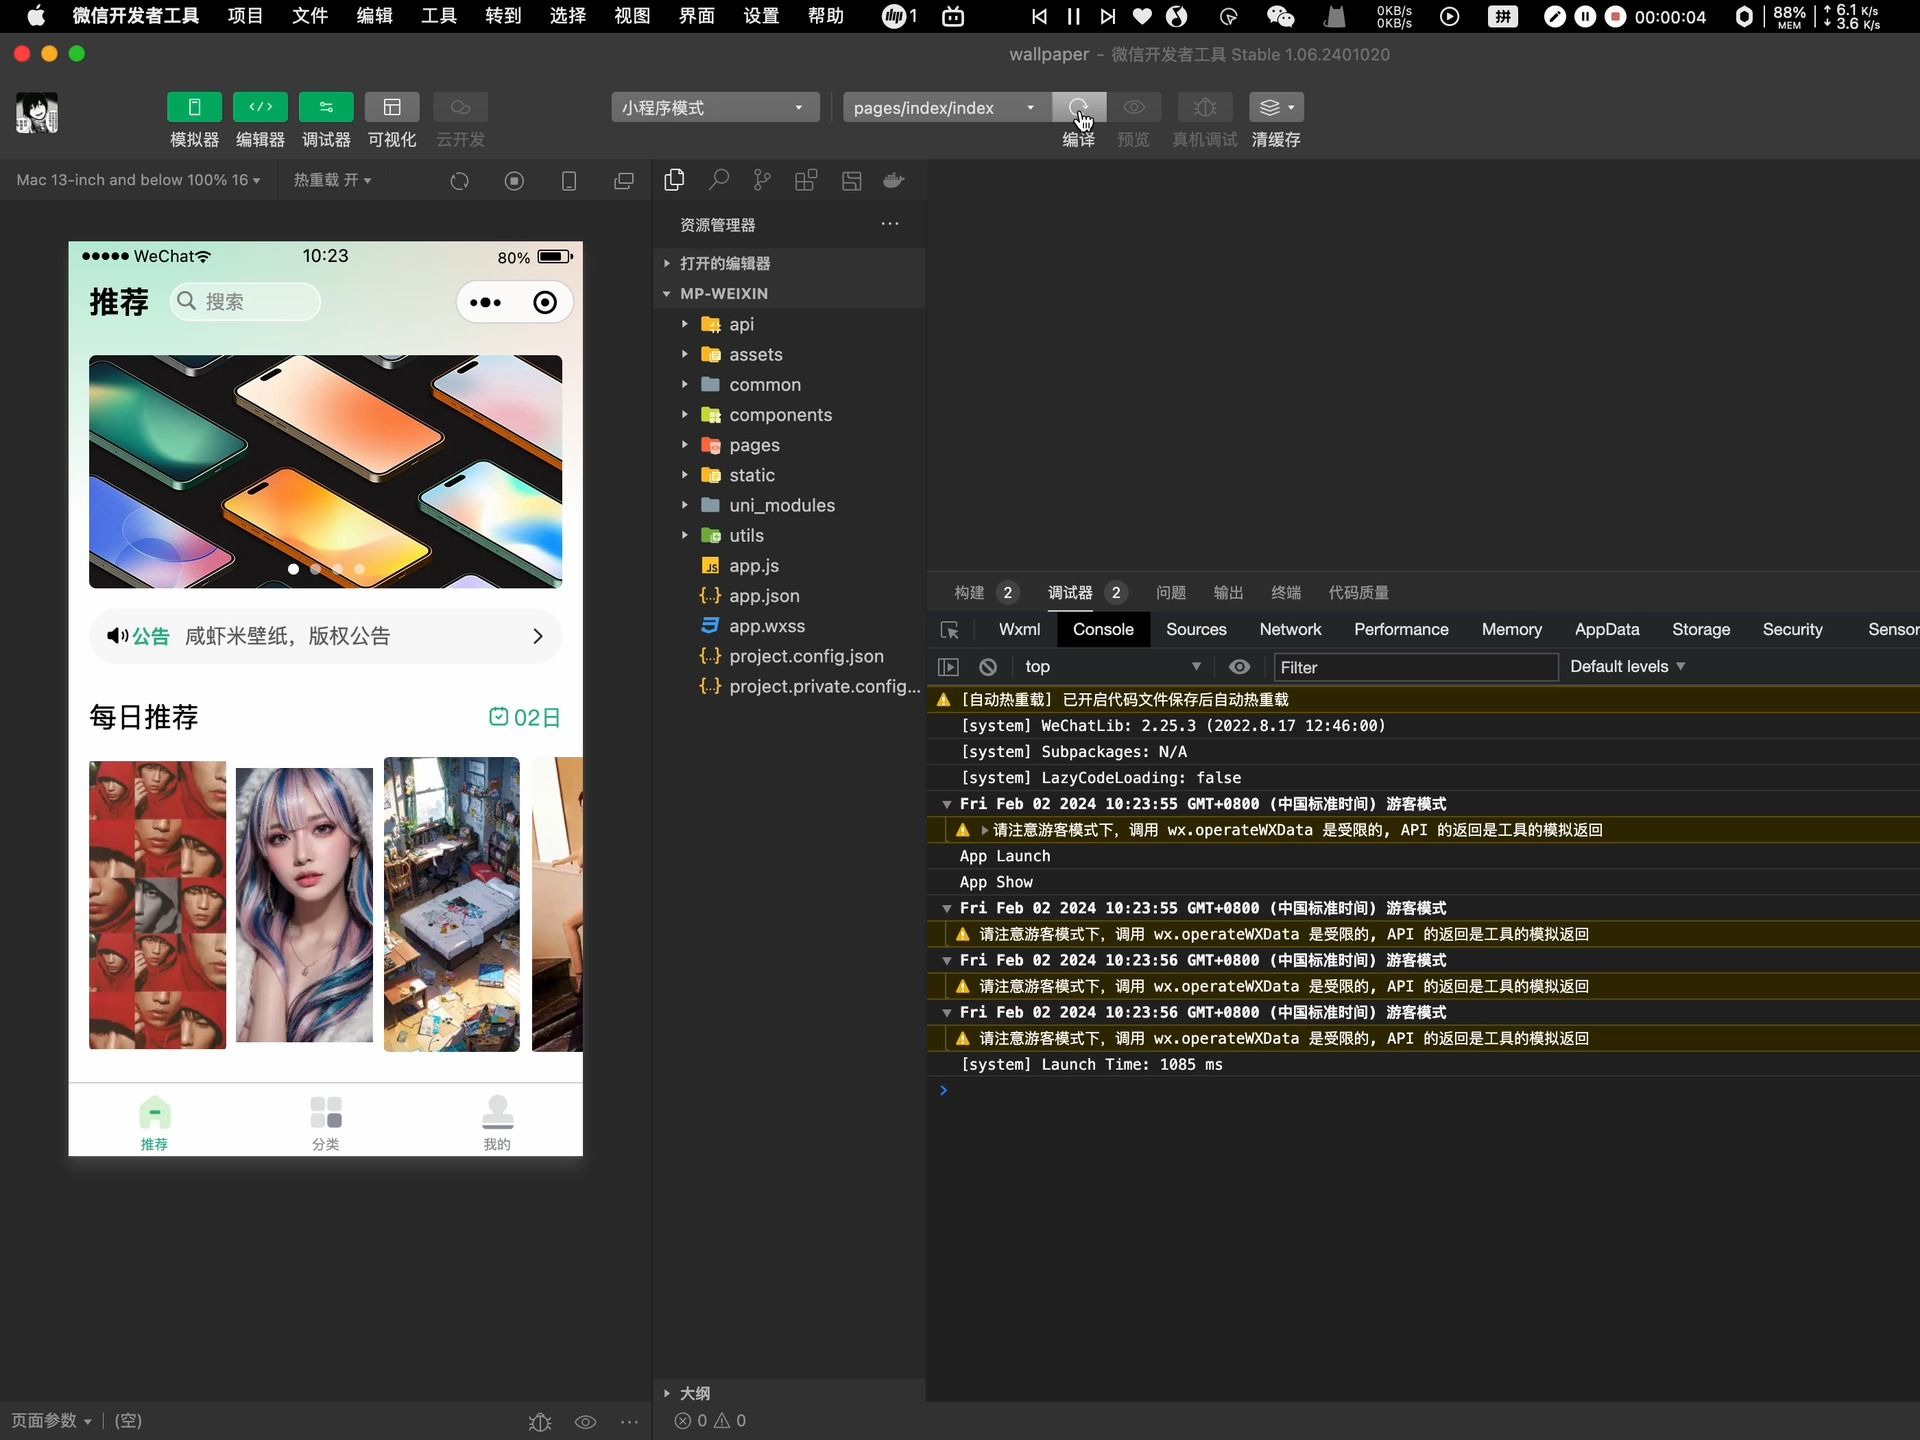The image size is (1920, 1440).
Task: Open the Wxml devtools tab
Action: (1019, 629)
